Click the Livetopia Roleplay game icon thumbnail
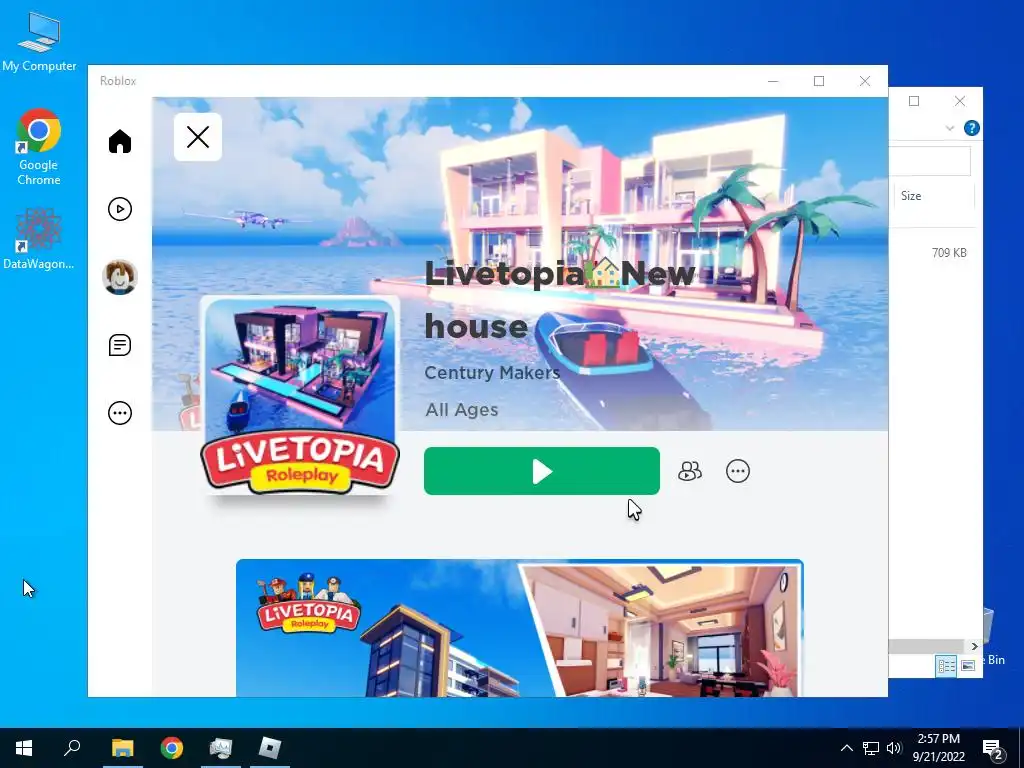Viewport: 1024px width, 768px height. pyautogui.click(x=300, y=396)
